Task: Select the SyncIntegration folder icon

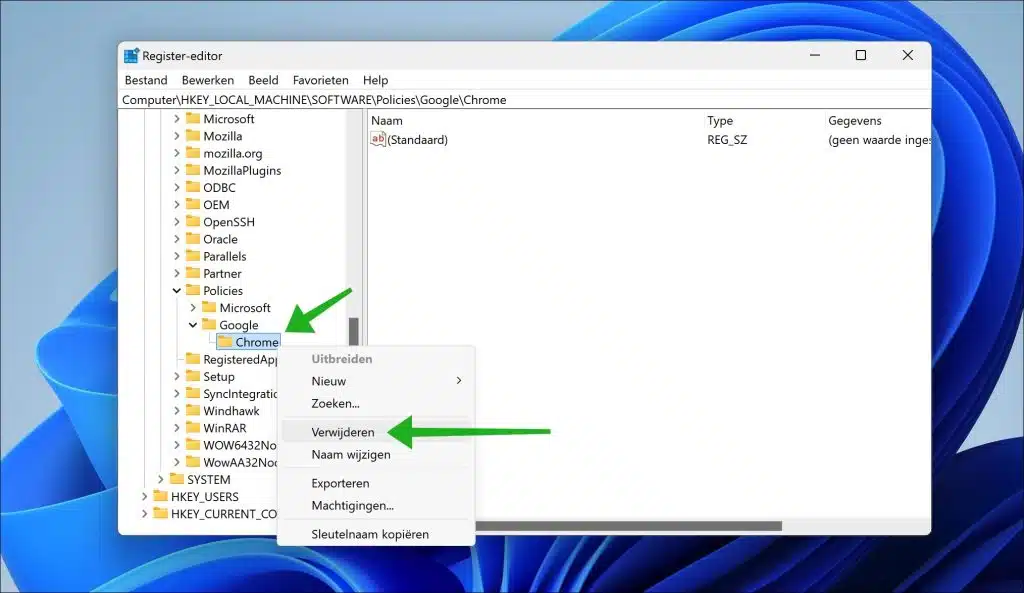Action: (193, 393)
